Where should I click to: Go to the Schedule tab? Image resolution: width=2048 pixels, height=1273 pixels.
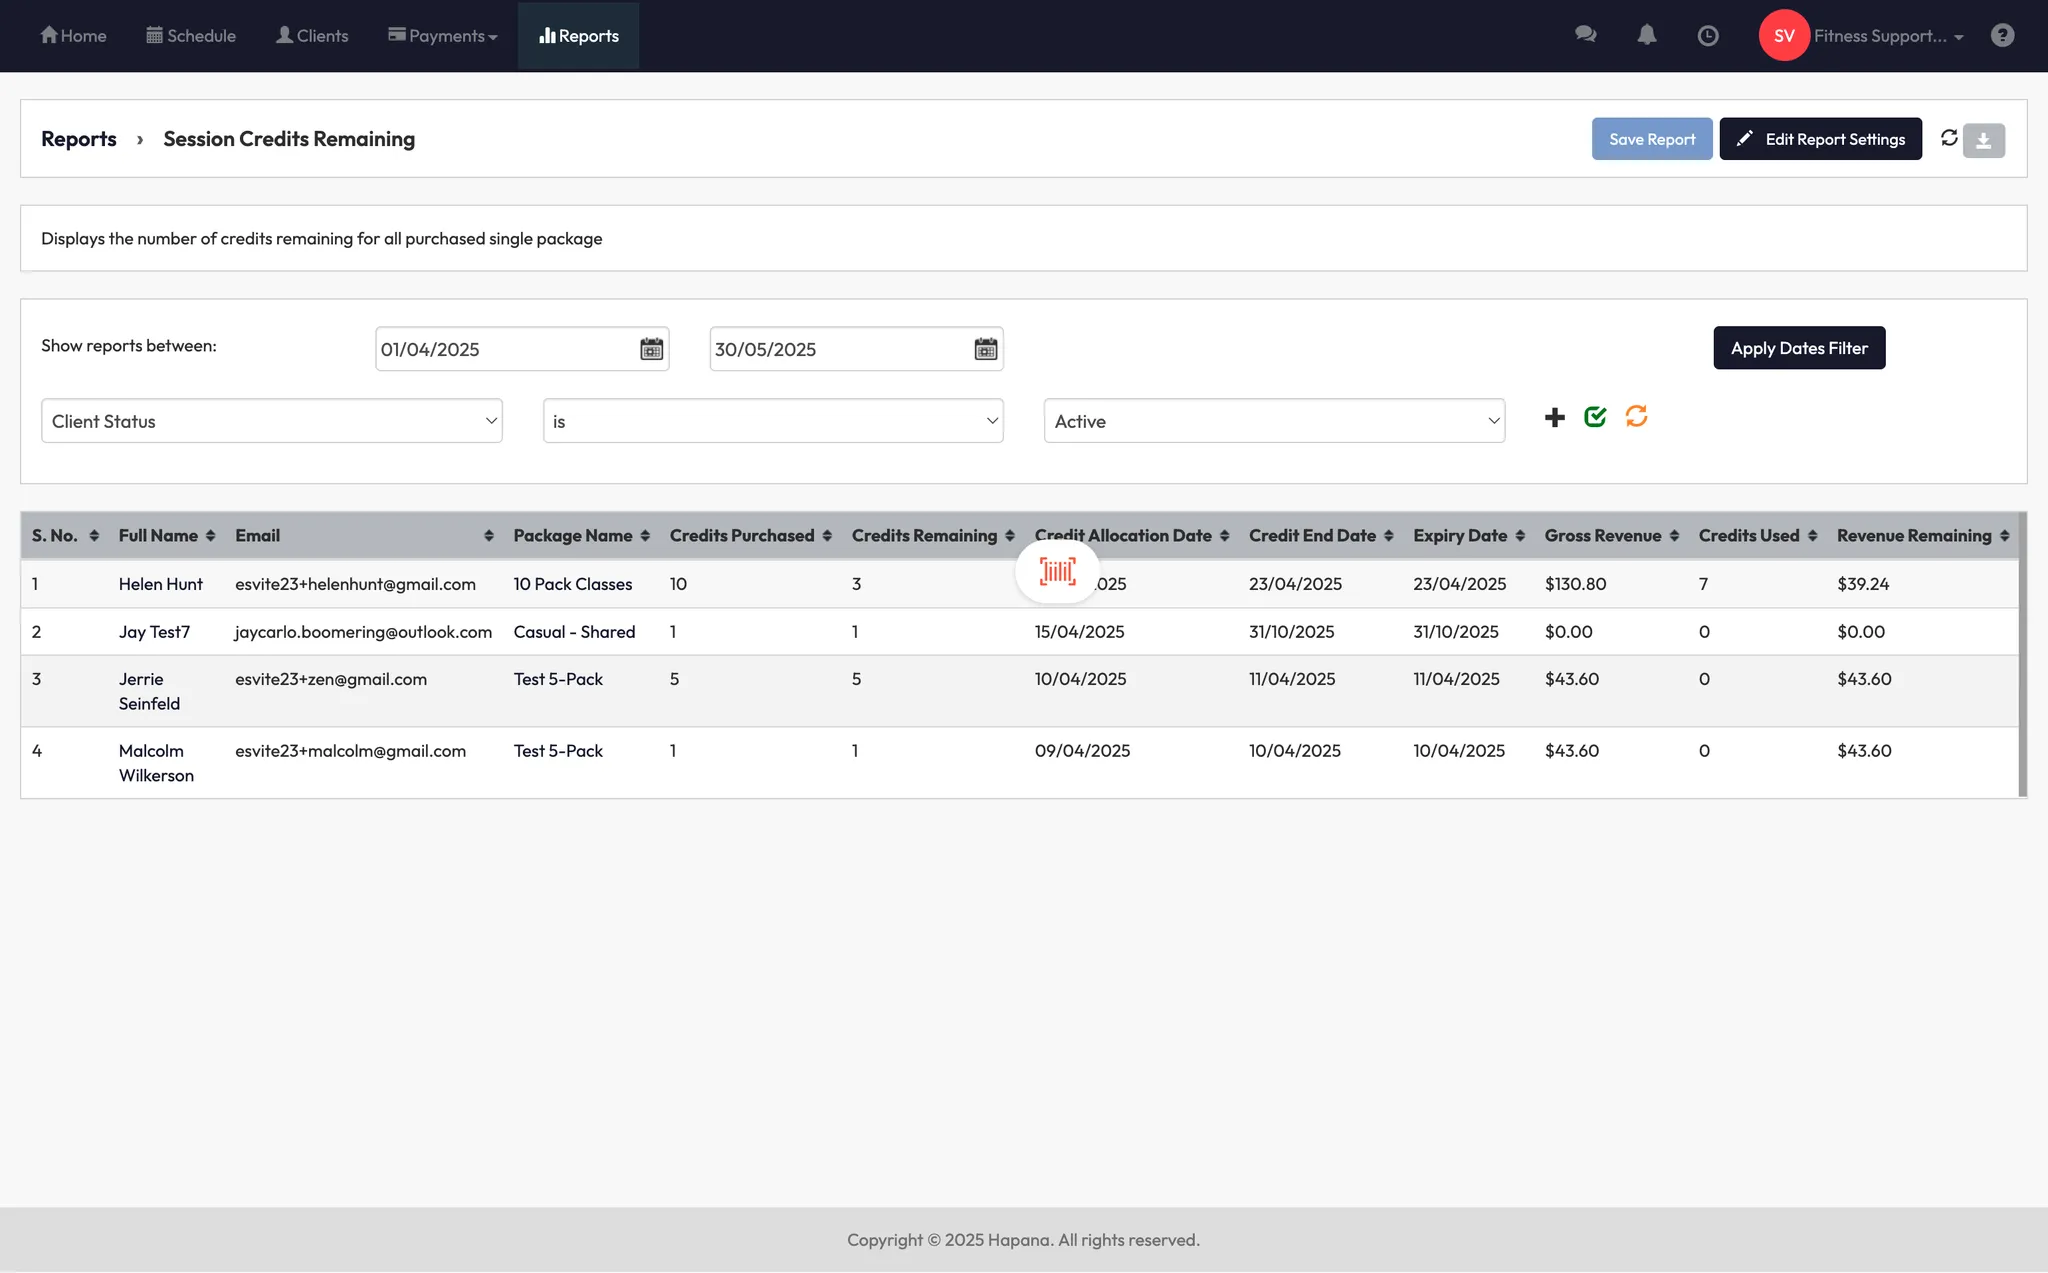tap(191, 36)
